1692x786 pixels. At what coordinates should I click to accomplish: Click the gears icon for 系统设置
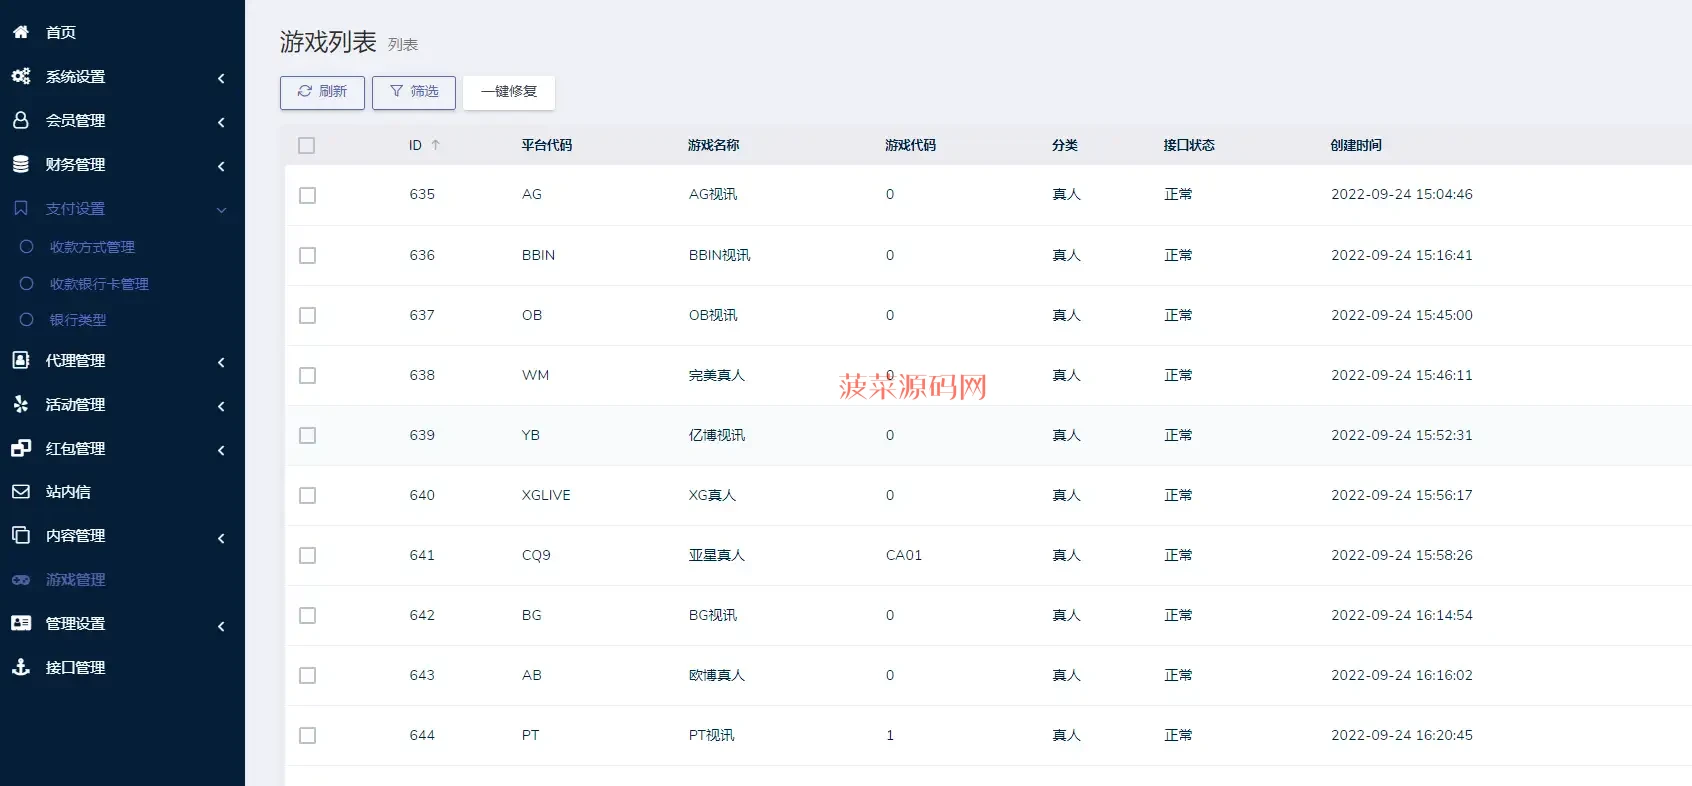21,76
